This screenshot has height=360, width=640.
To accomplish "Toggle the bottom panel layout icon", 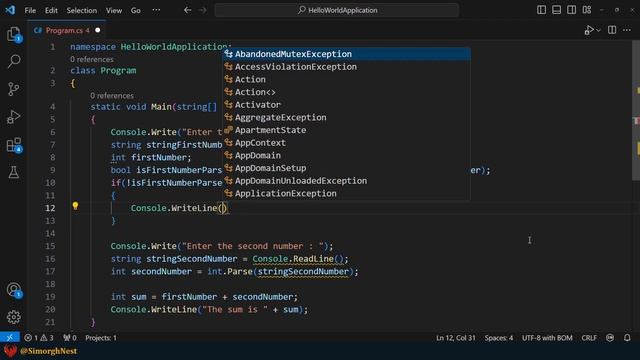I will [556, 10].
